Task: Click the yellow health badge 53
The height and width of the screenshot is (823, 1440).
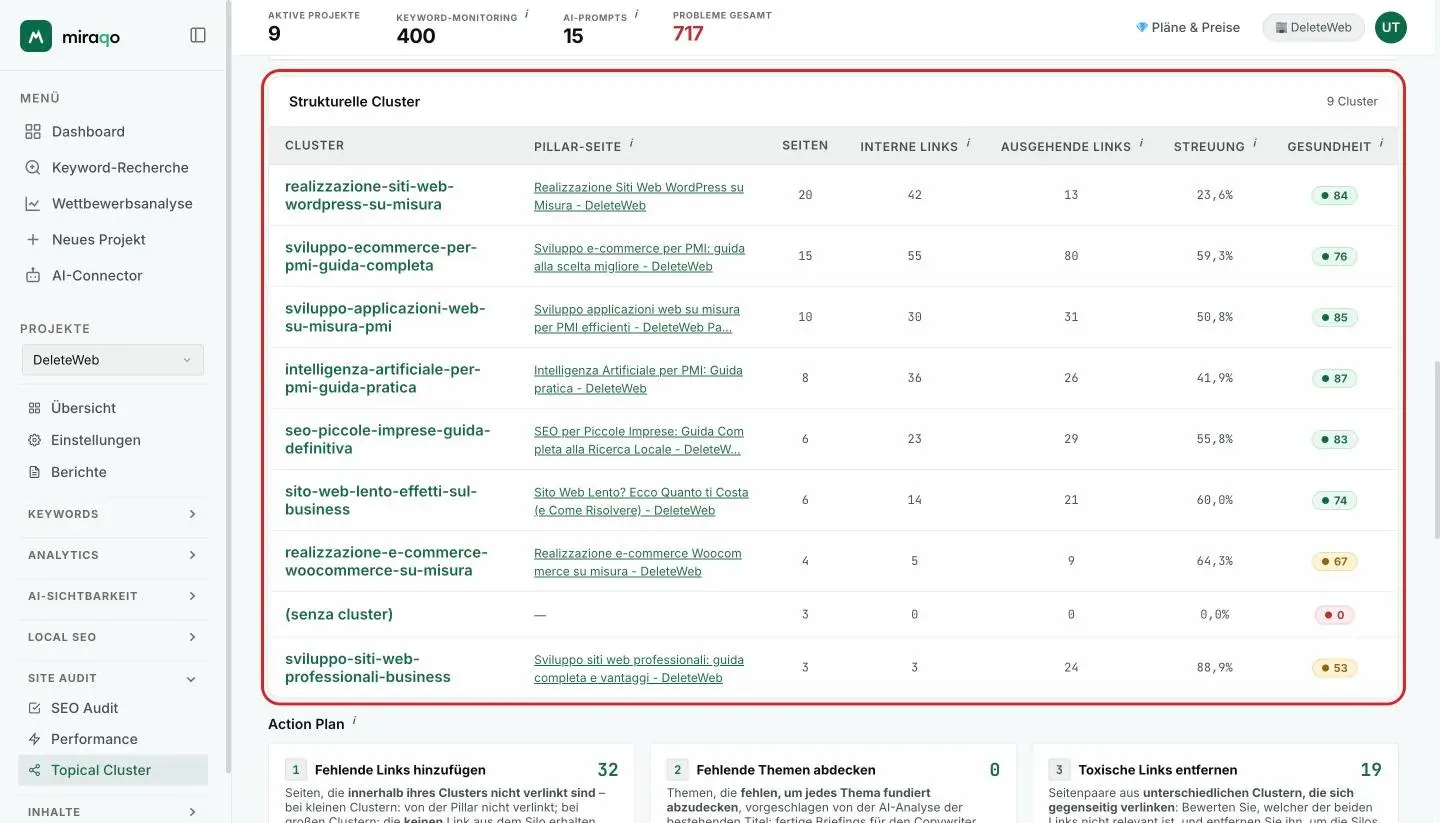Action: 1334,667
